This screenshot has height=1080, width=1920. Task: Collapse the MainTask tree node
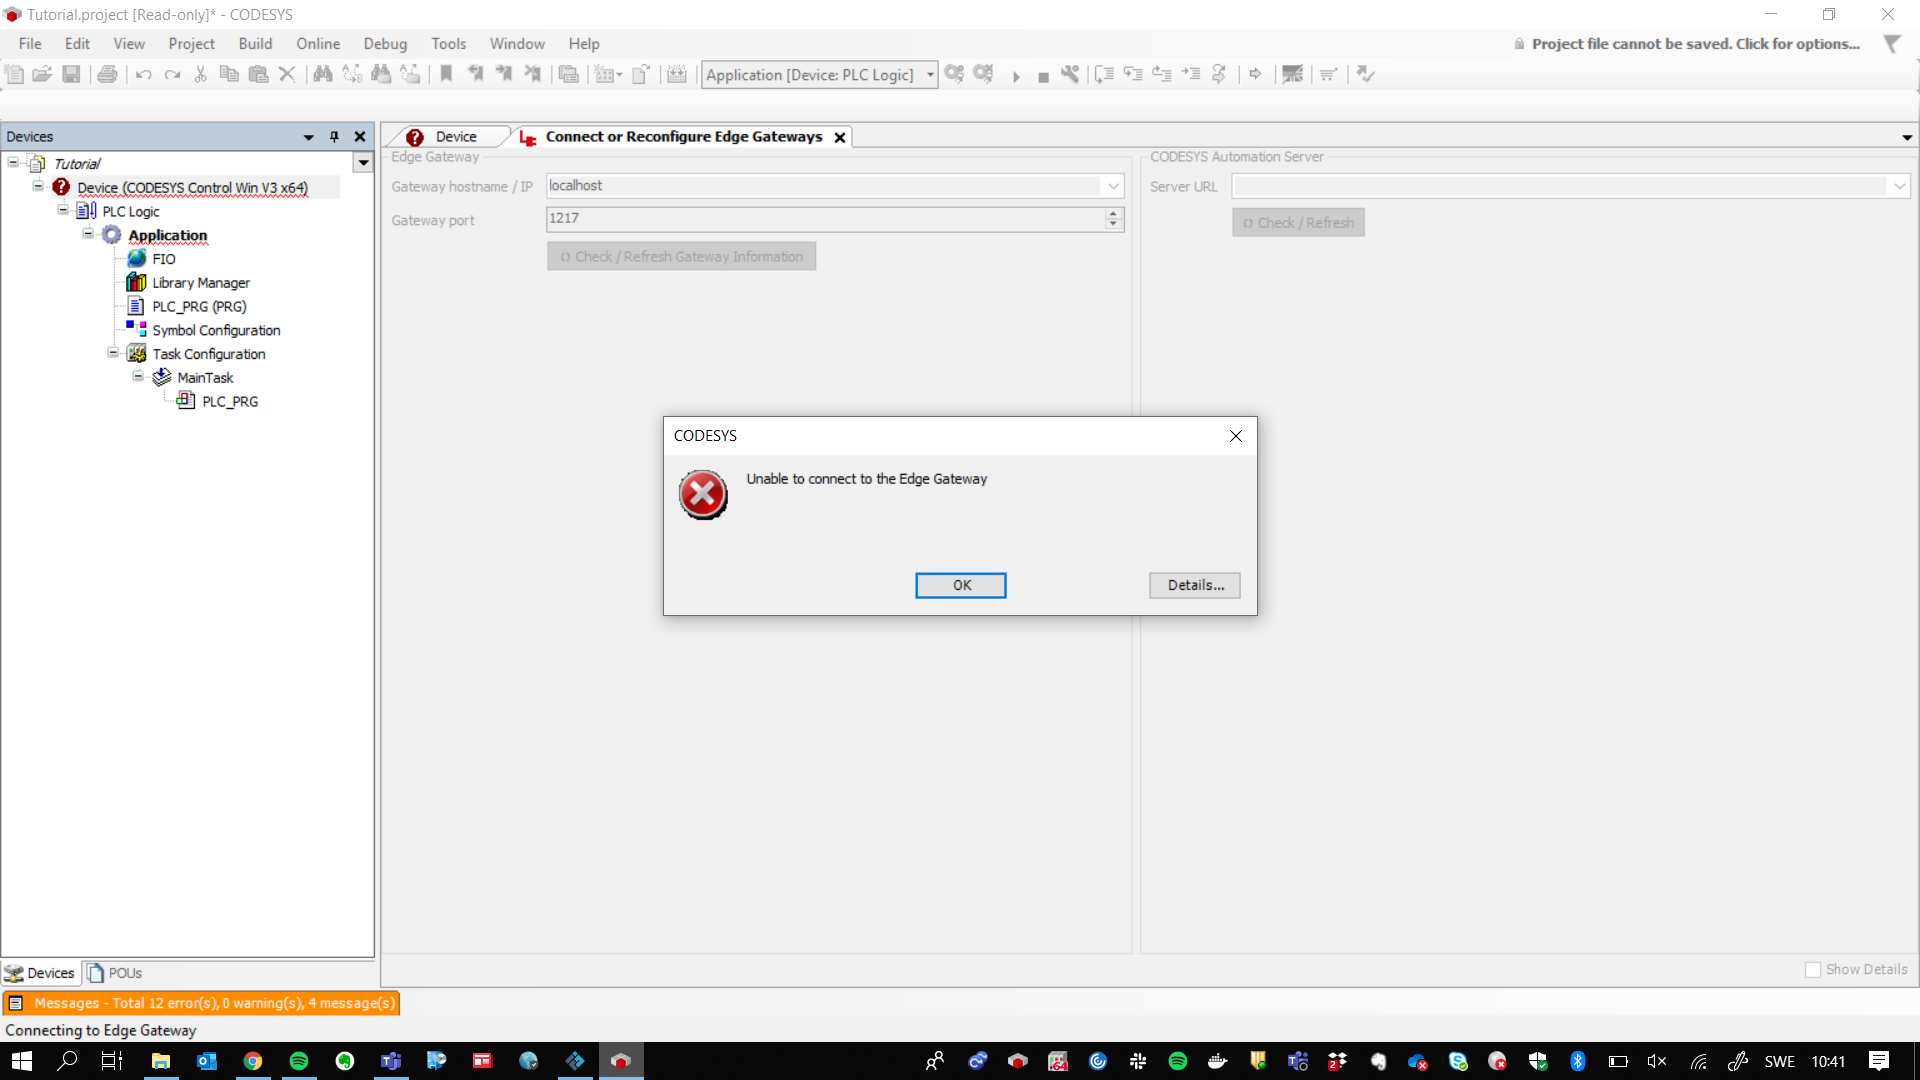[x=138, y=376]
